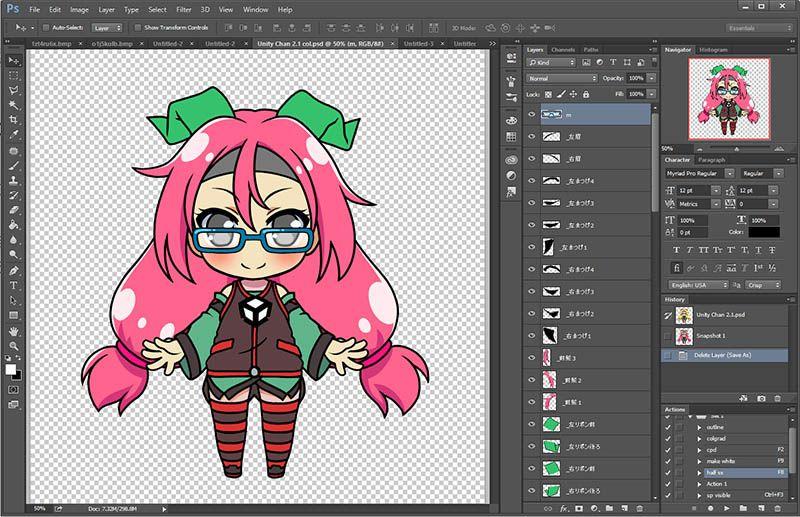The image size is (800, 517).
Task: Select the Delete Layer (Save As) history state
Action: [724, 355]
